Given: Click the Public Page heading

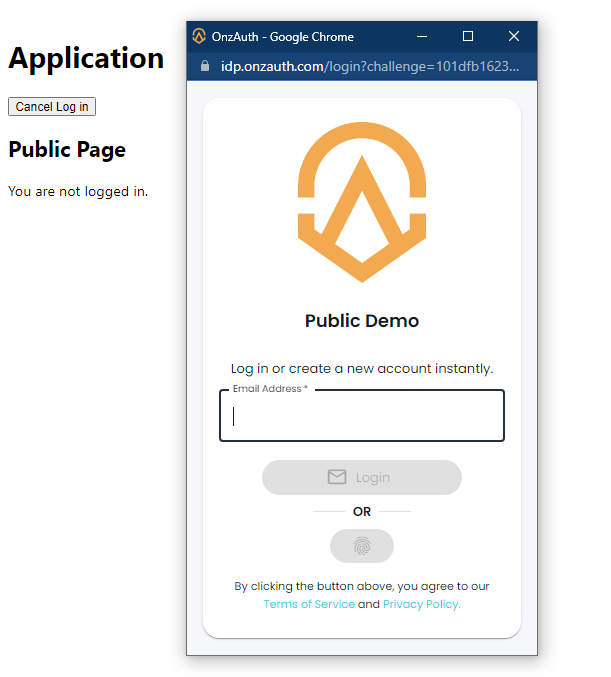Looking at the screenshot, I should click(67, 150).
